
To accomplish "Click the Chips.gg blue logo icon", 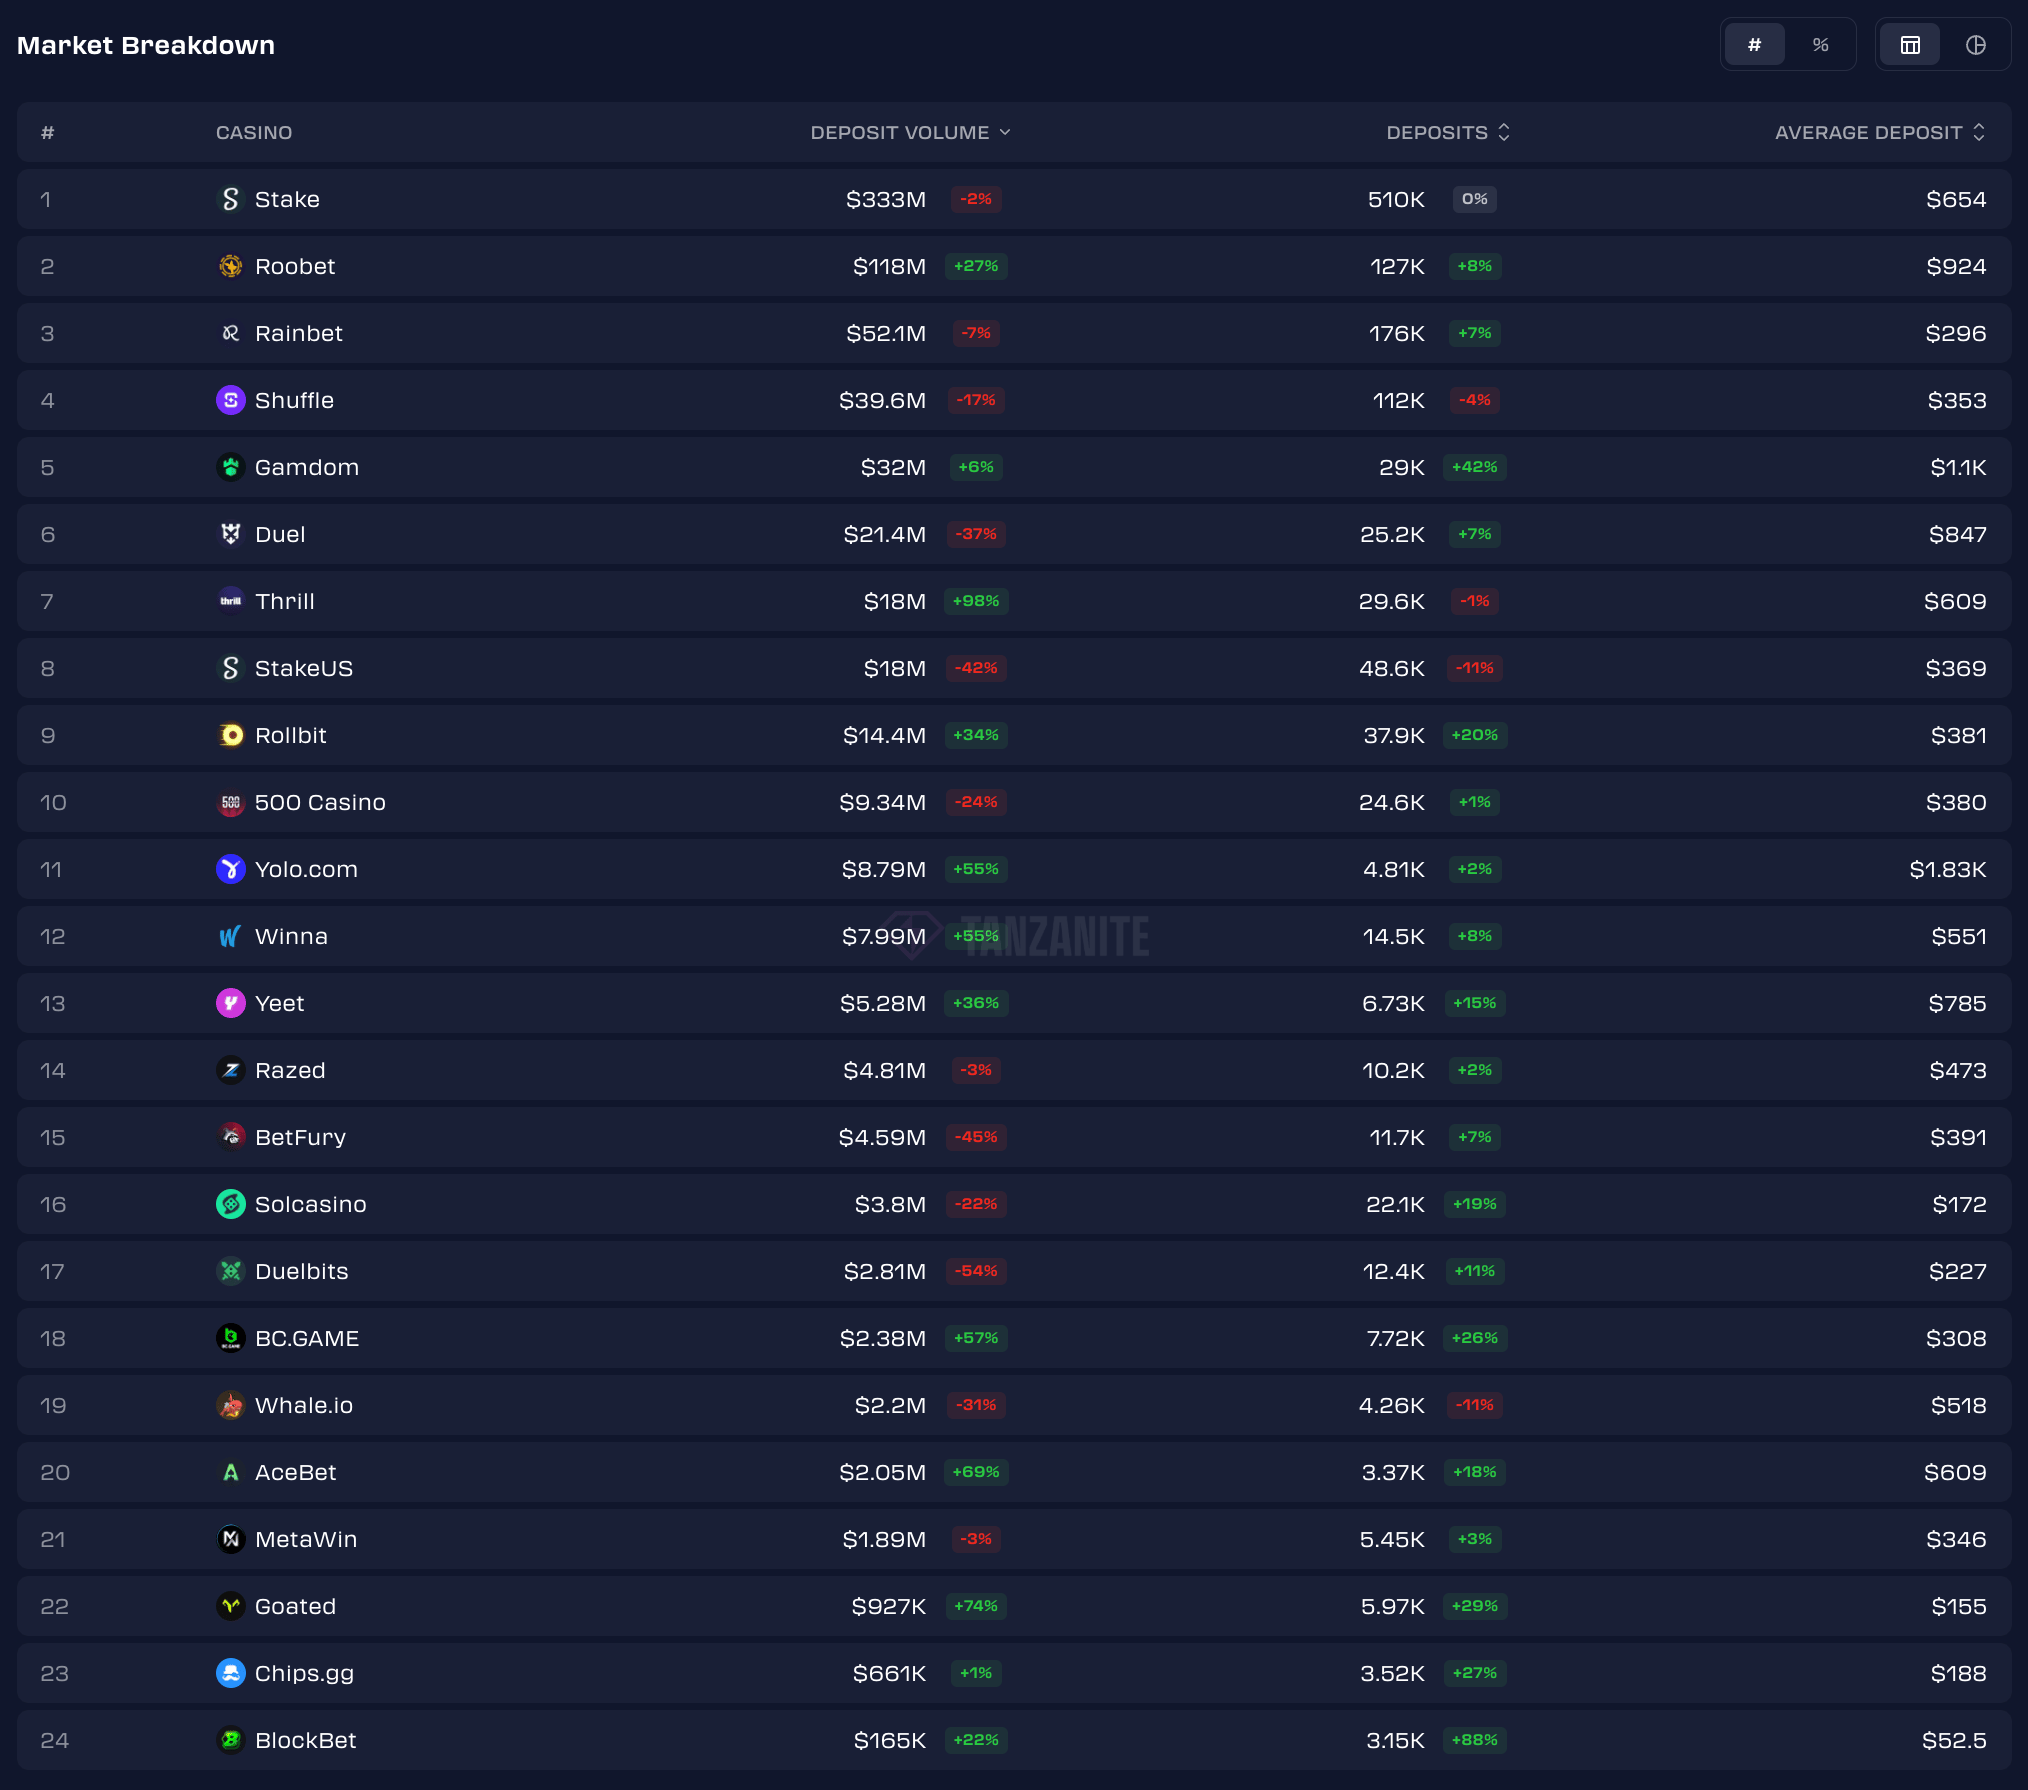I will point(231,1673).
